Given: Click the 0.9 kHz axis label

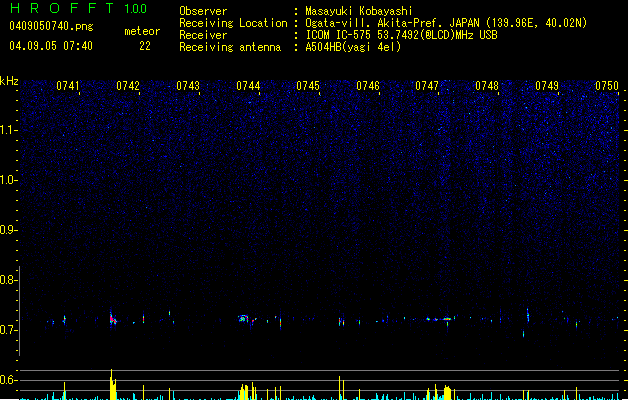Looking at the screenshot, I should 8,230.
